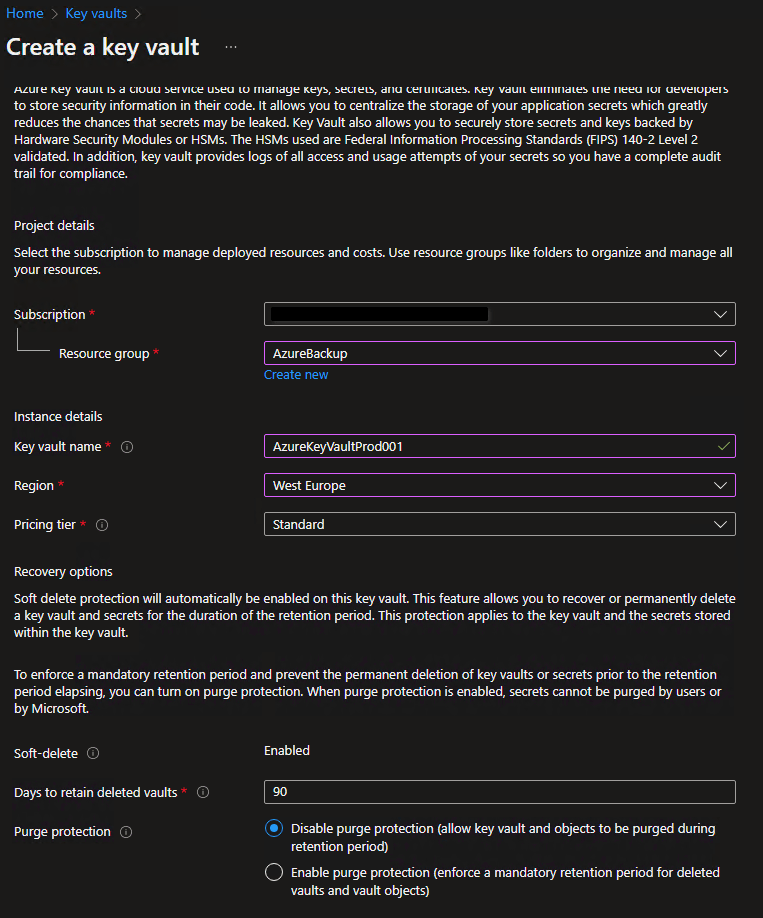Go to Key vaults breadcrumb
The image size is (763, 918).
coord(96,13)
